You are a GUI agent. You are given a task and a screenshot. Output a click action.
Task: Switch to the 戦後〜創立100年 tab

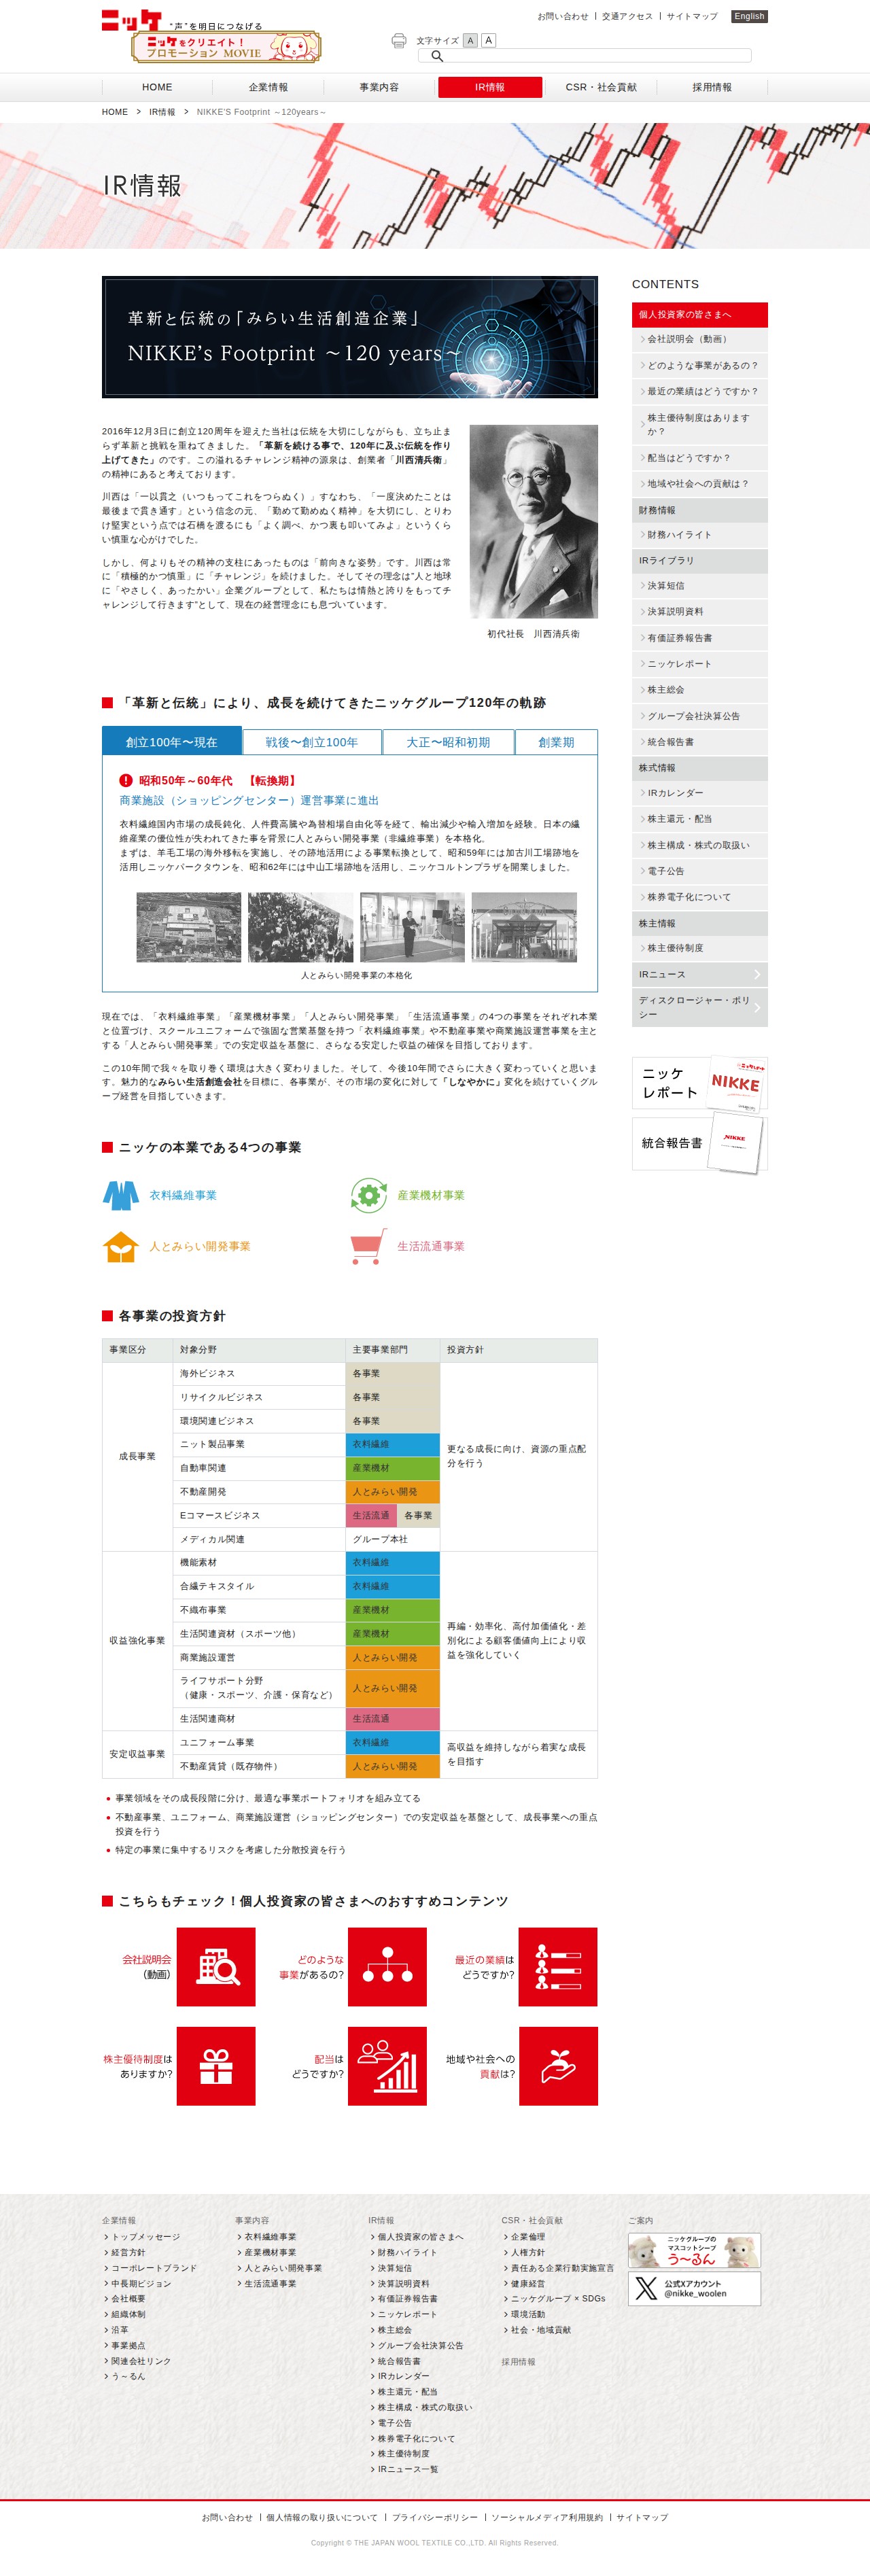pyautogui.click(x=312, y=742)
